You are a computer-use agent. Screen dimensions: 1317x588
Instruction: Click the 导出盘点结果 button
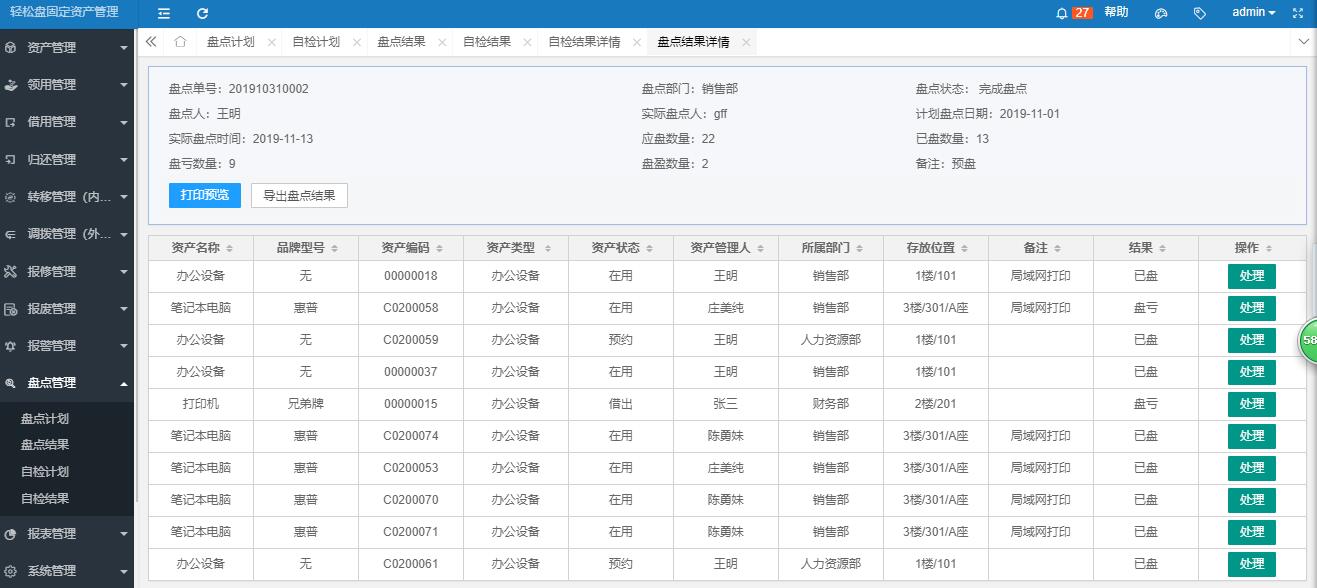[299, 195]
